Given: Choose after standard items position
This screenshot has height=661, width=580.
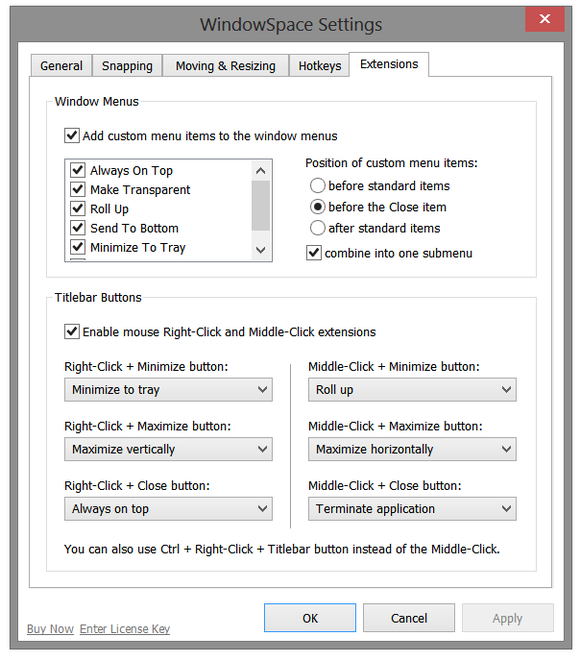Looking at the screenshot, I should click(317, 228).
